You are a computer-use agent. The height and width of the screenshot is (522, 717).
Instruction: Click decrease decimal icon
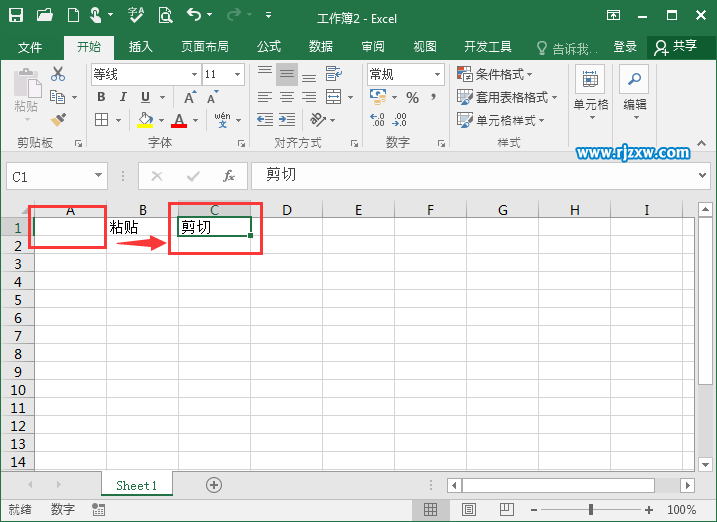[x=399, y=120]
